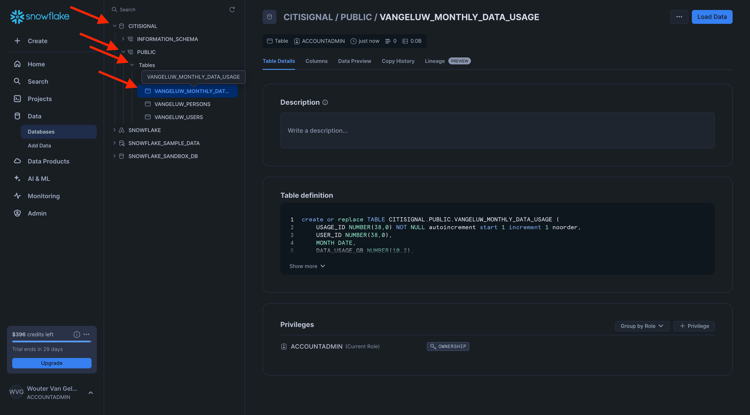Open the three-dot menu beside Load Data
Image resolution: width=750 pixels, height=415 pixels.
pyautogui.click(x=679, y=17)
